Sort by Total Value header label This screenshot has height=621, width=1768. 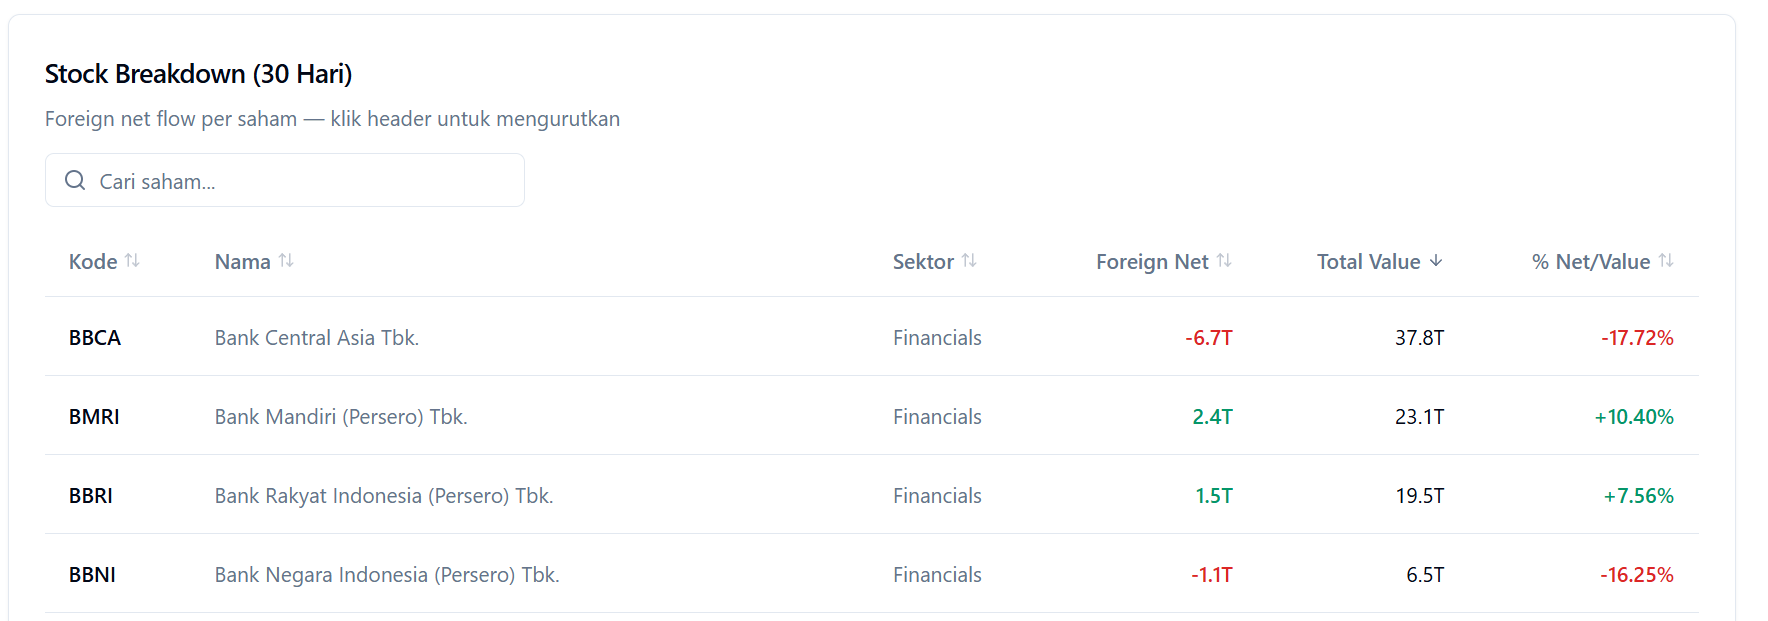point(1368,262)
